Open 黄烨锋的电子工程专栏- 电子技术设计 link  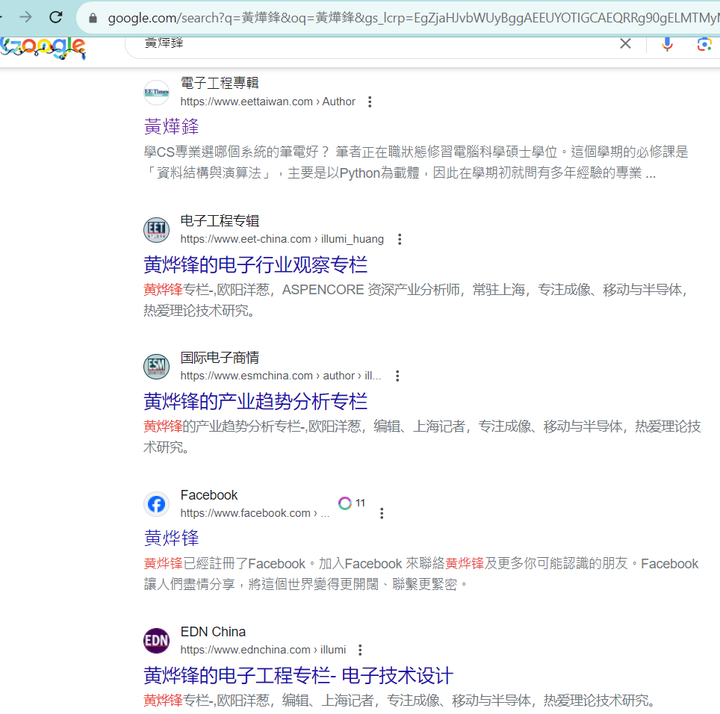coord(298,675)
